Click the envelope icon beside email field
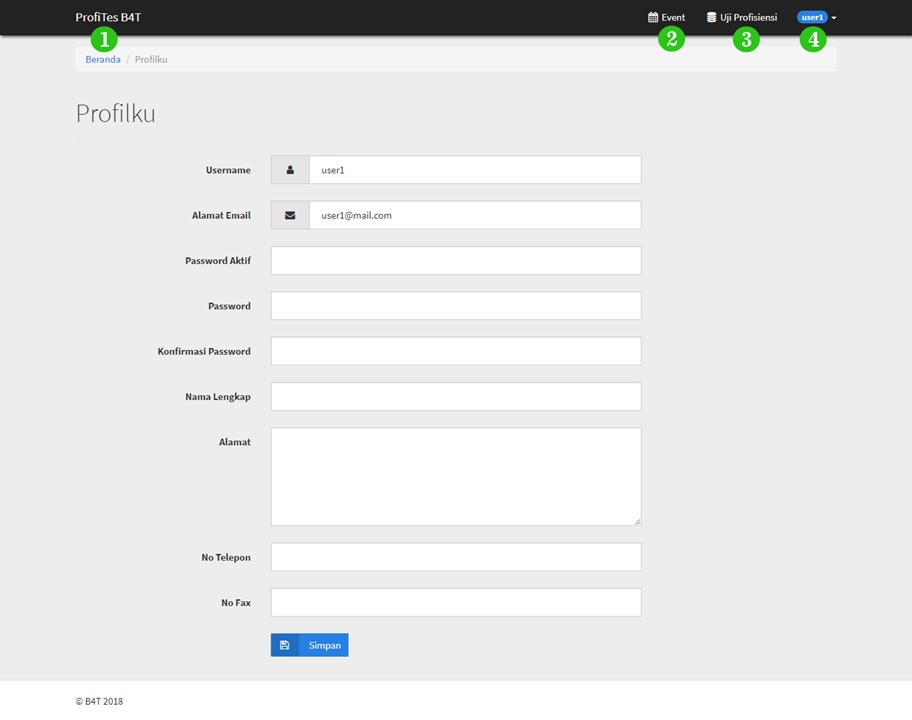Screen dimensions: 912x720 point(290,215)
